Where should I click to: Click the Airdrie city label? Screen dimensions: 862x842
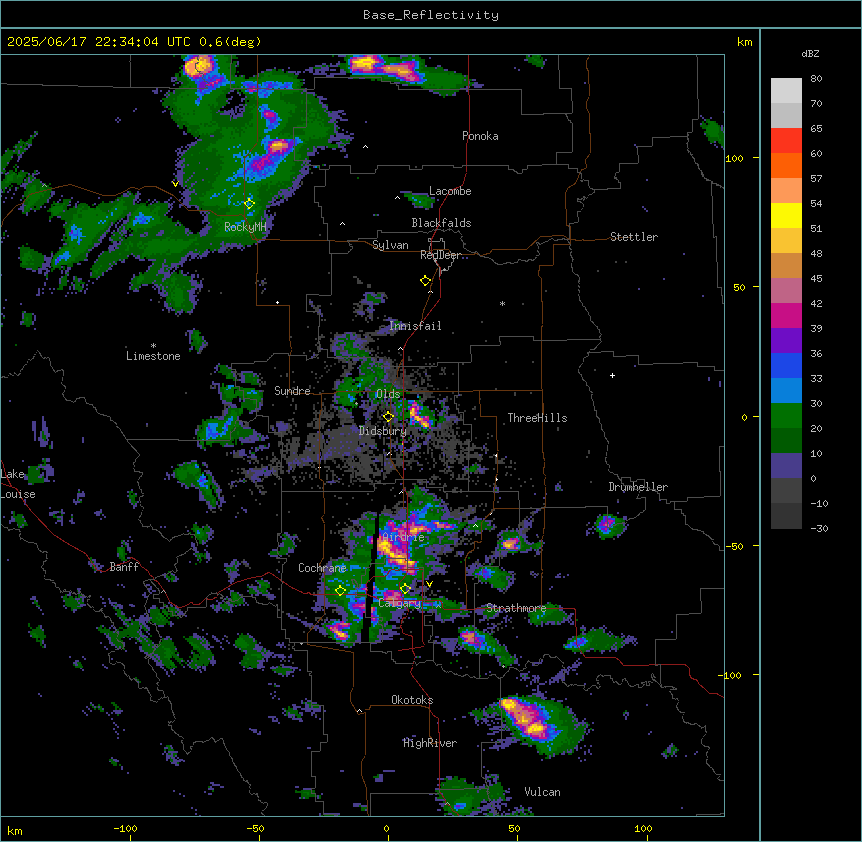404,537
